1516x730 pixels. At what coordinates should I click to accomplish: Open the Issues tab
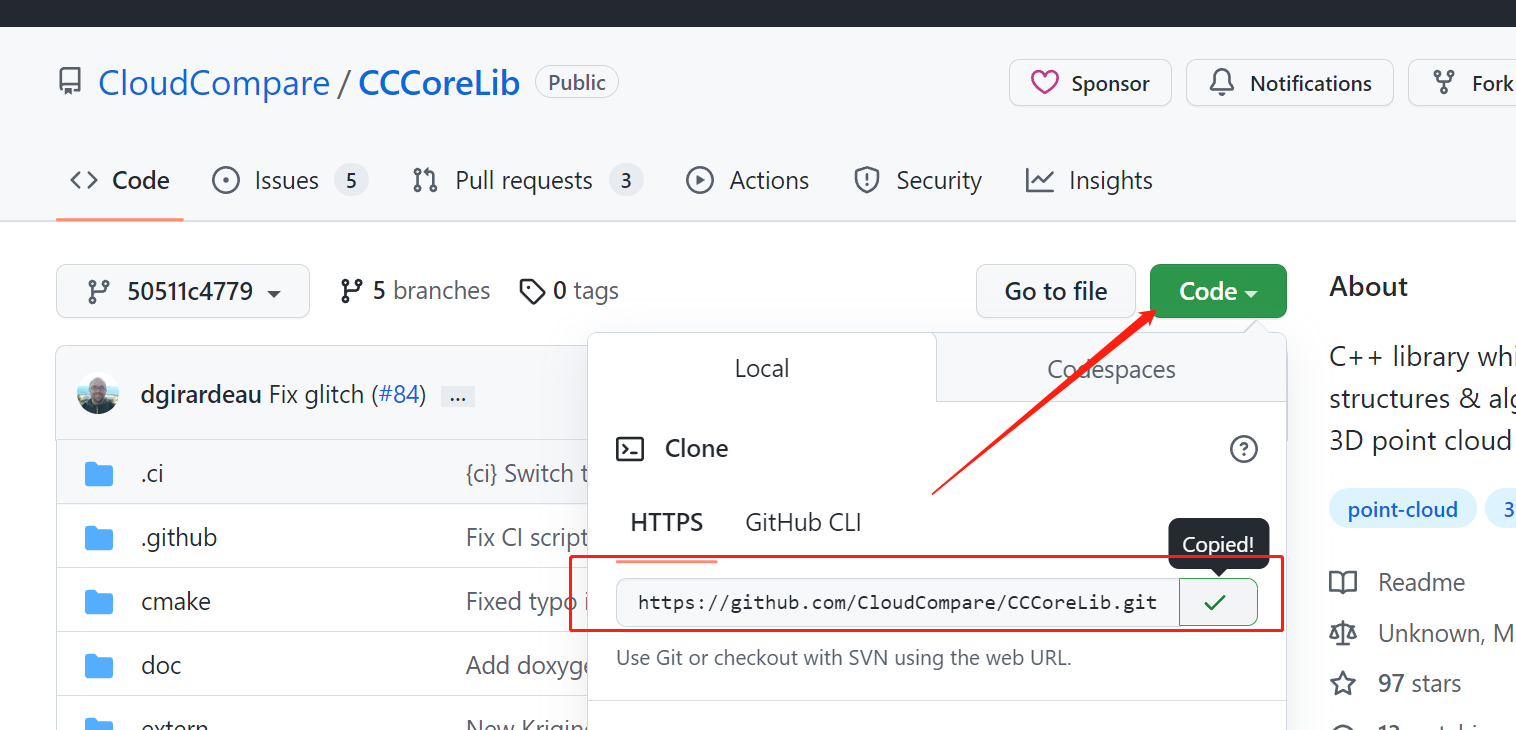click(x=287, y=180)
